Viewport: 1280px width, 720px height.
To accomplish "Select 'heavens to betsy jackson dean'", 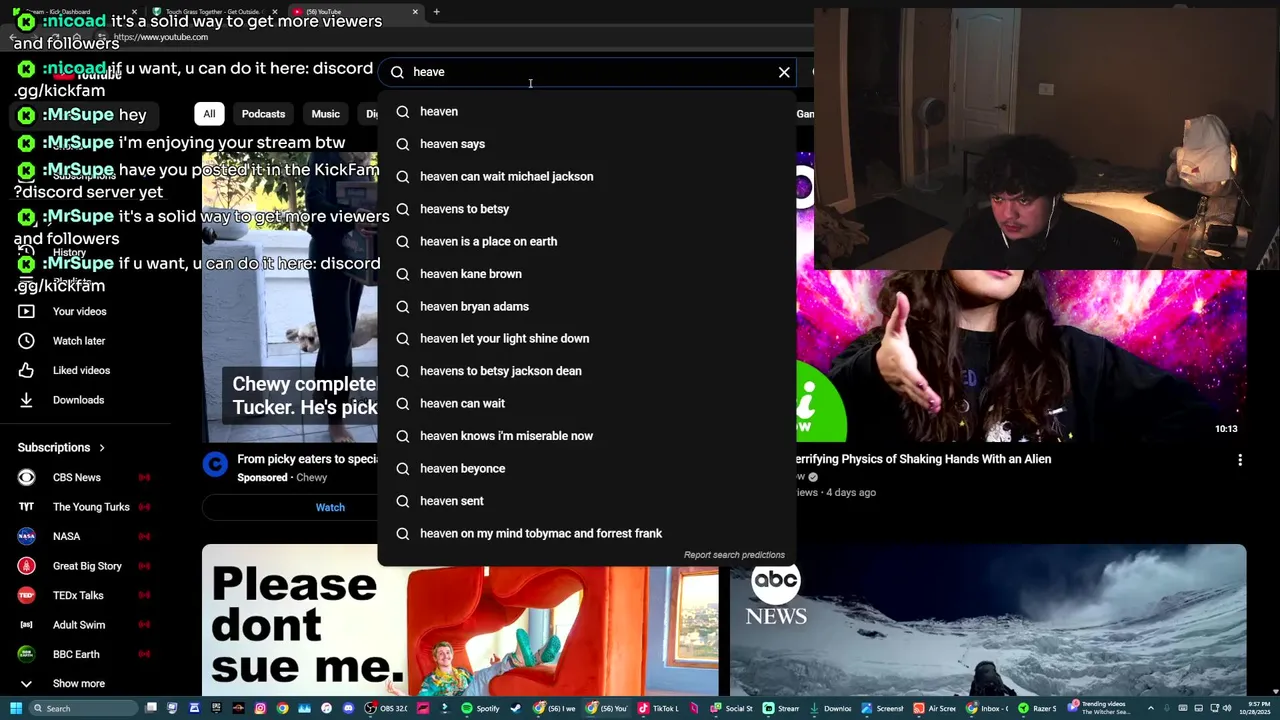I will tap(587, 371).
